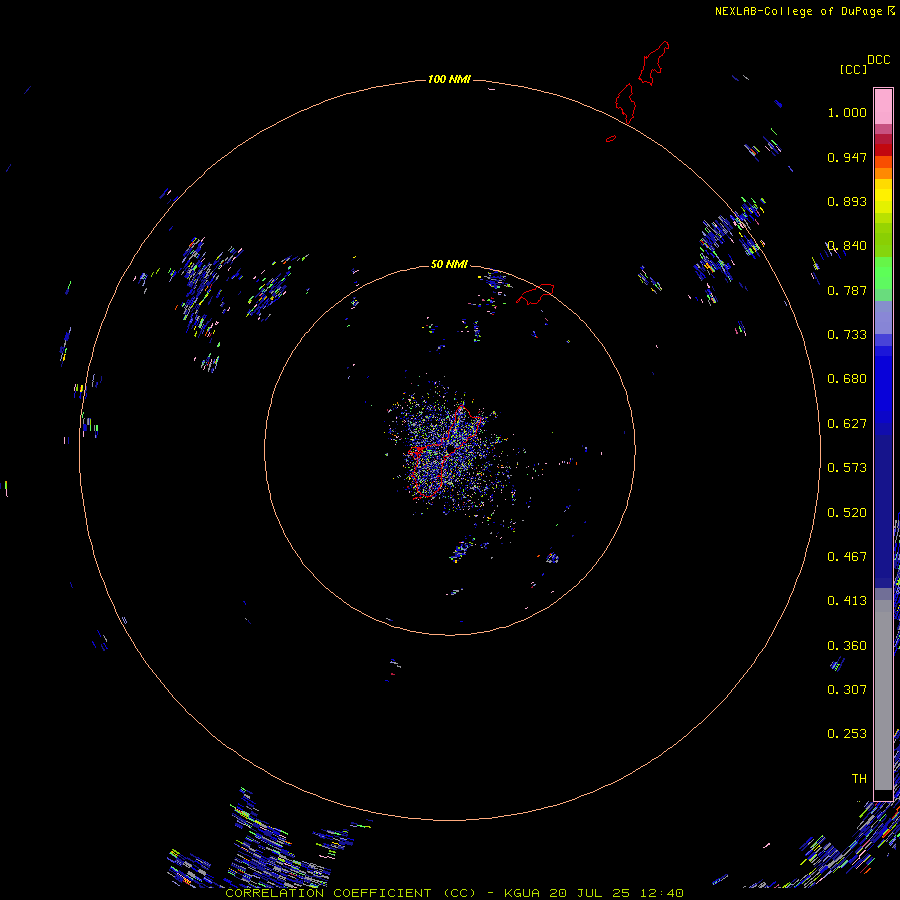Viewport: 900px width, 900px height.
Task: Click the NEXLAB-College of DuPage credit text
Action: pos(804,11)
